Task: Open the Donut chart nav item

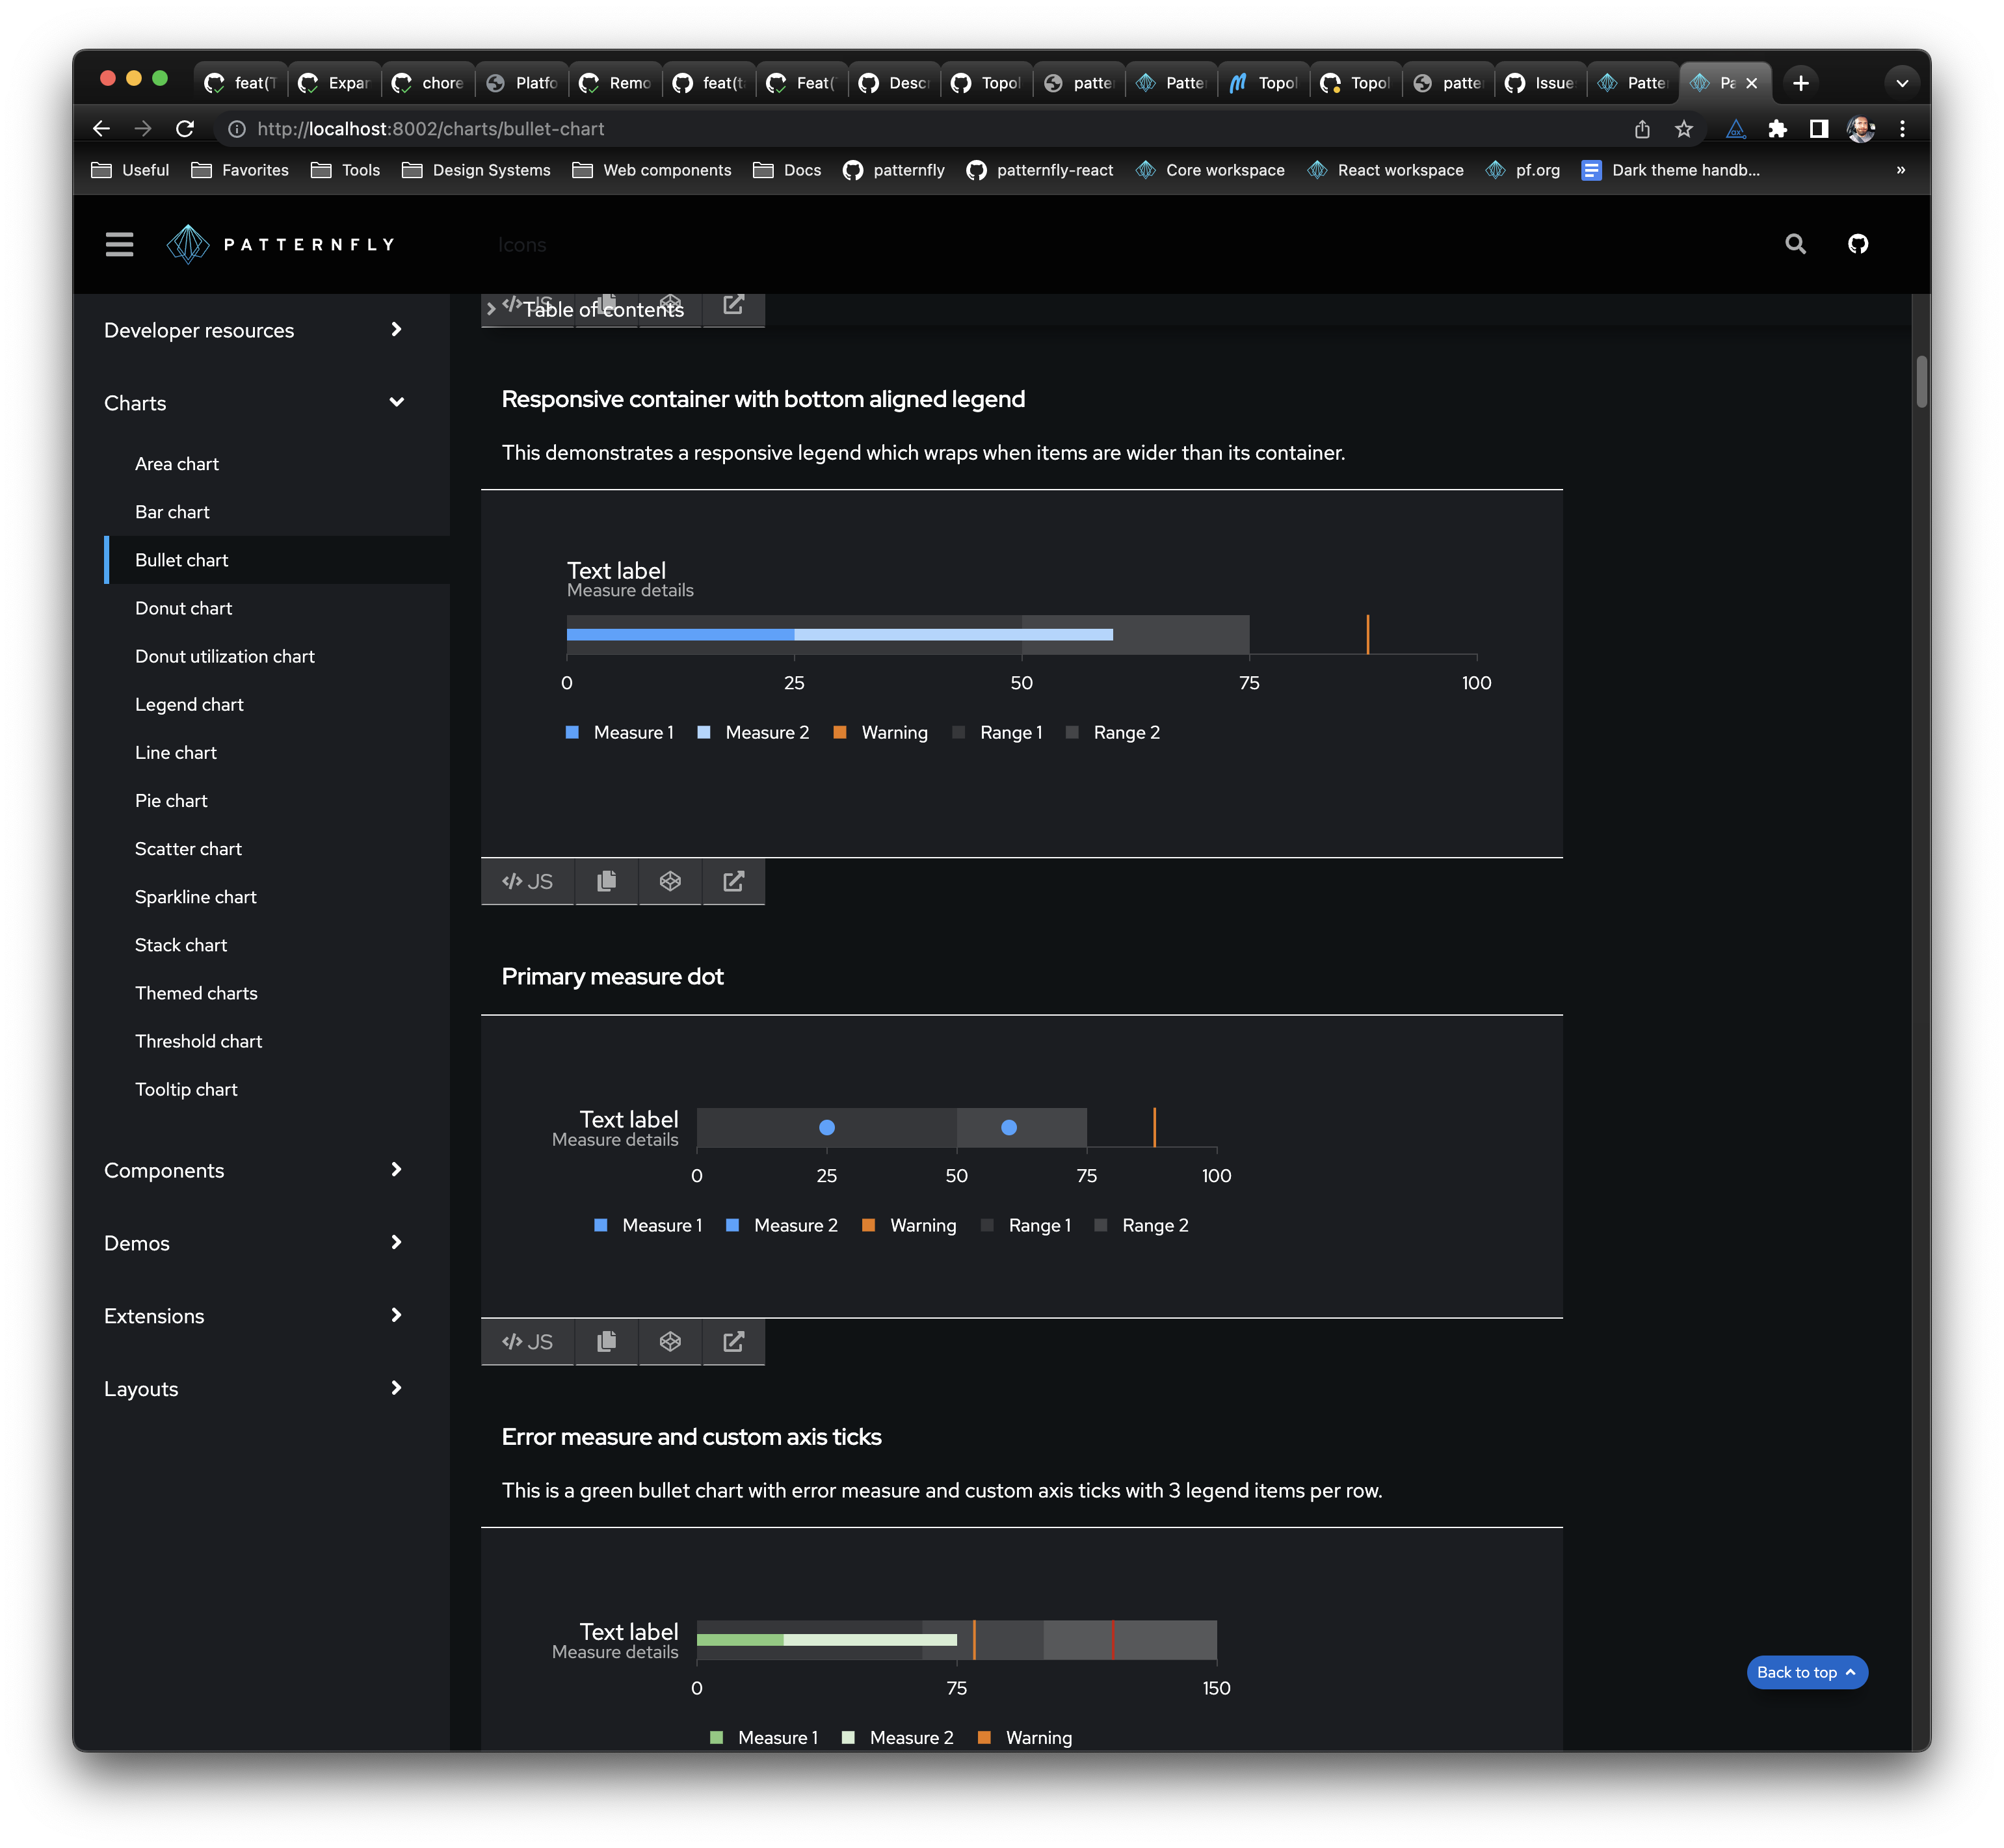Action: 183,608
